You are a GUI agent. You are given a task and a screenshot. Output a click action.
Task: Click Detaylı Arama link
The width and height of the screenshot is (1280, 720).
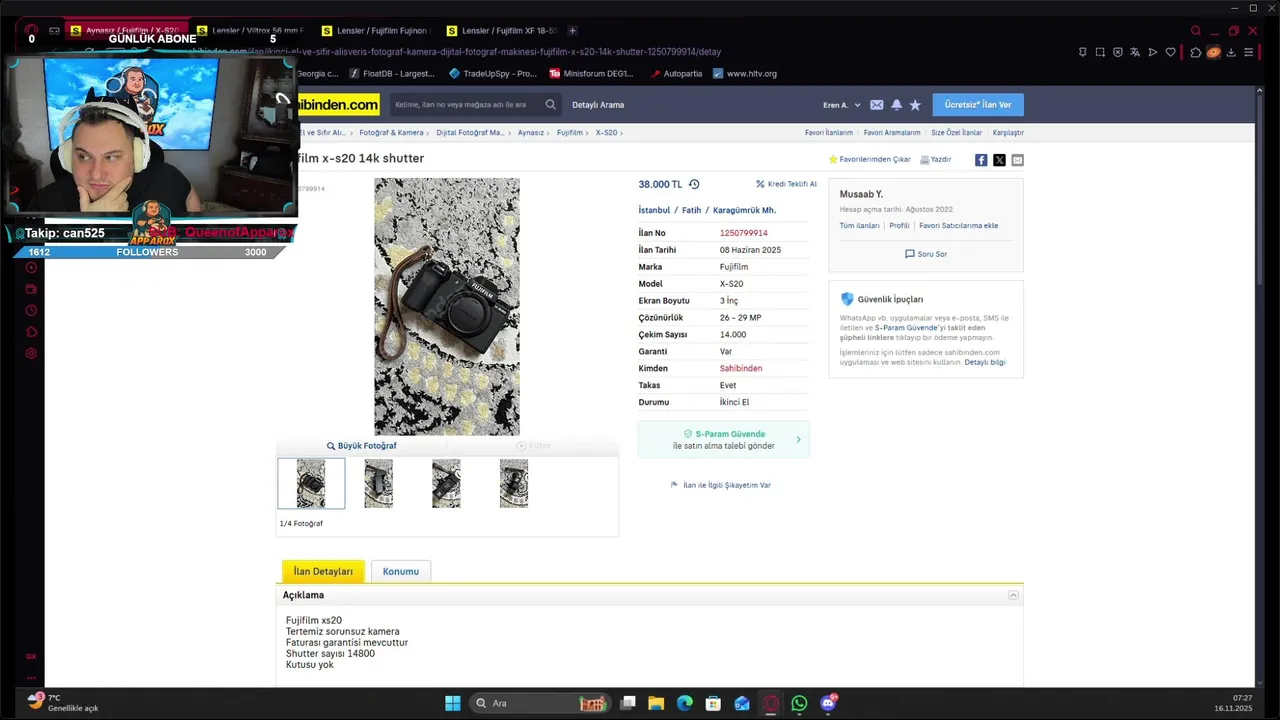pyautogui.click(x=598, y=105)
